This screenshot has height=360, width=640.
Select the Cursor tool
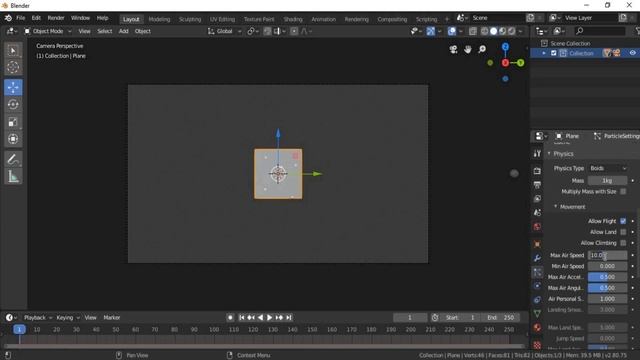13,67
